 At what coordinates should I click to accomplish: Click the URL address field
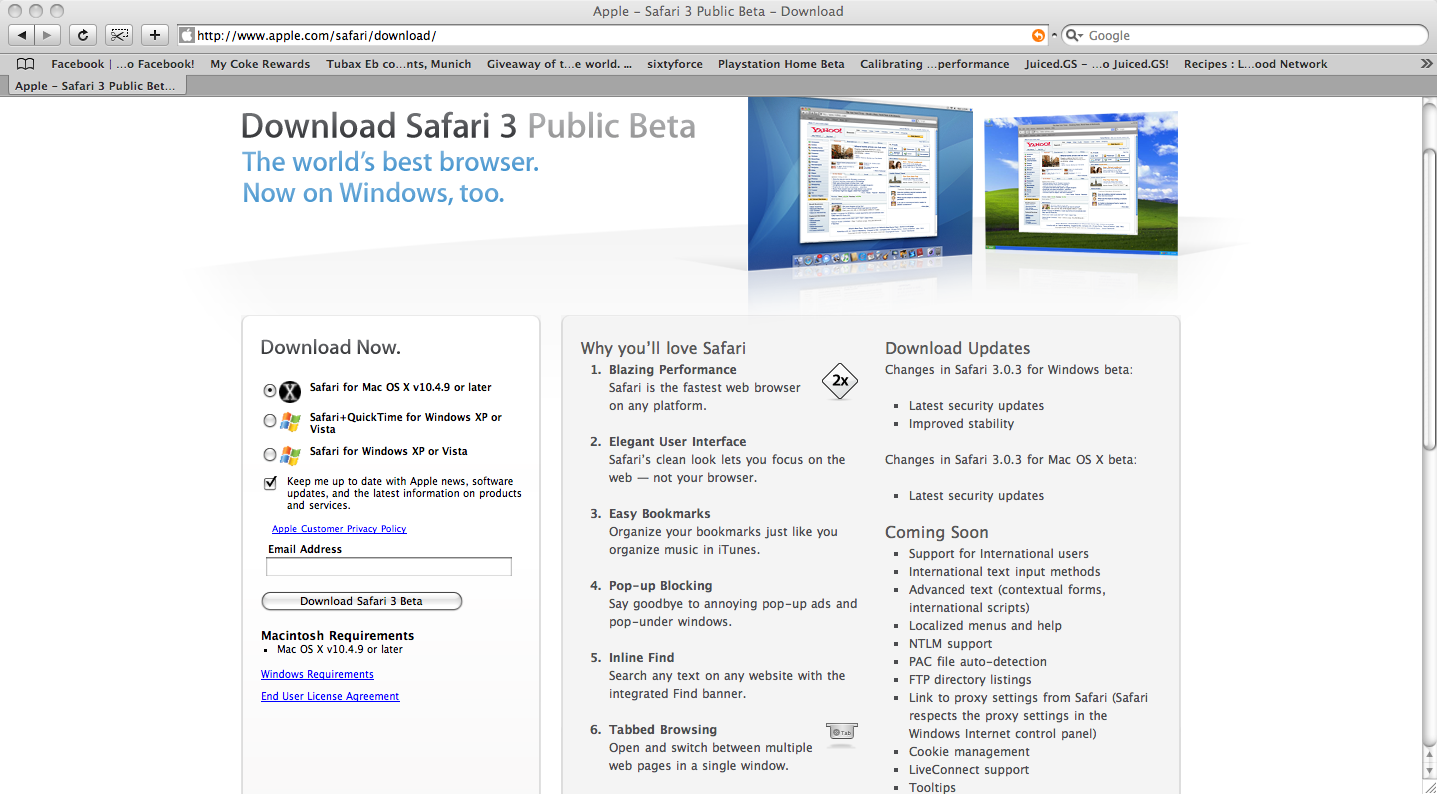[x=612, y=35]
